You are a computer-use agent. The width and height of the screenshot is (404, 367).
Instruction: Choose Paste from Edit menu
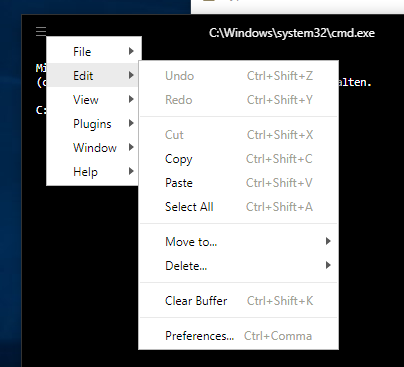point(239,183)
